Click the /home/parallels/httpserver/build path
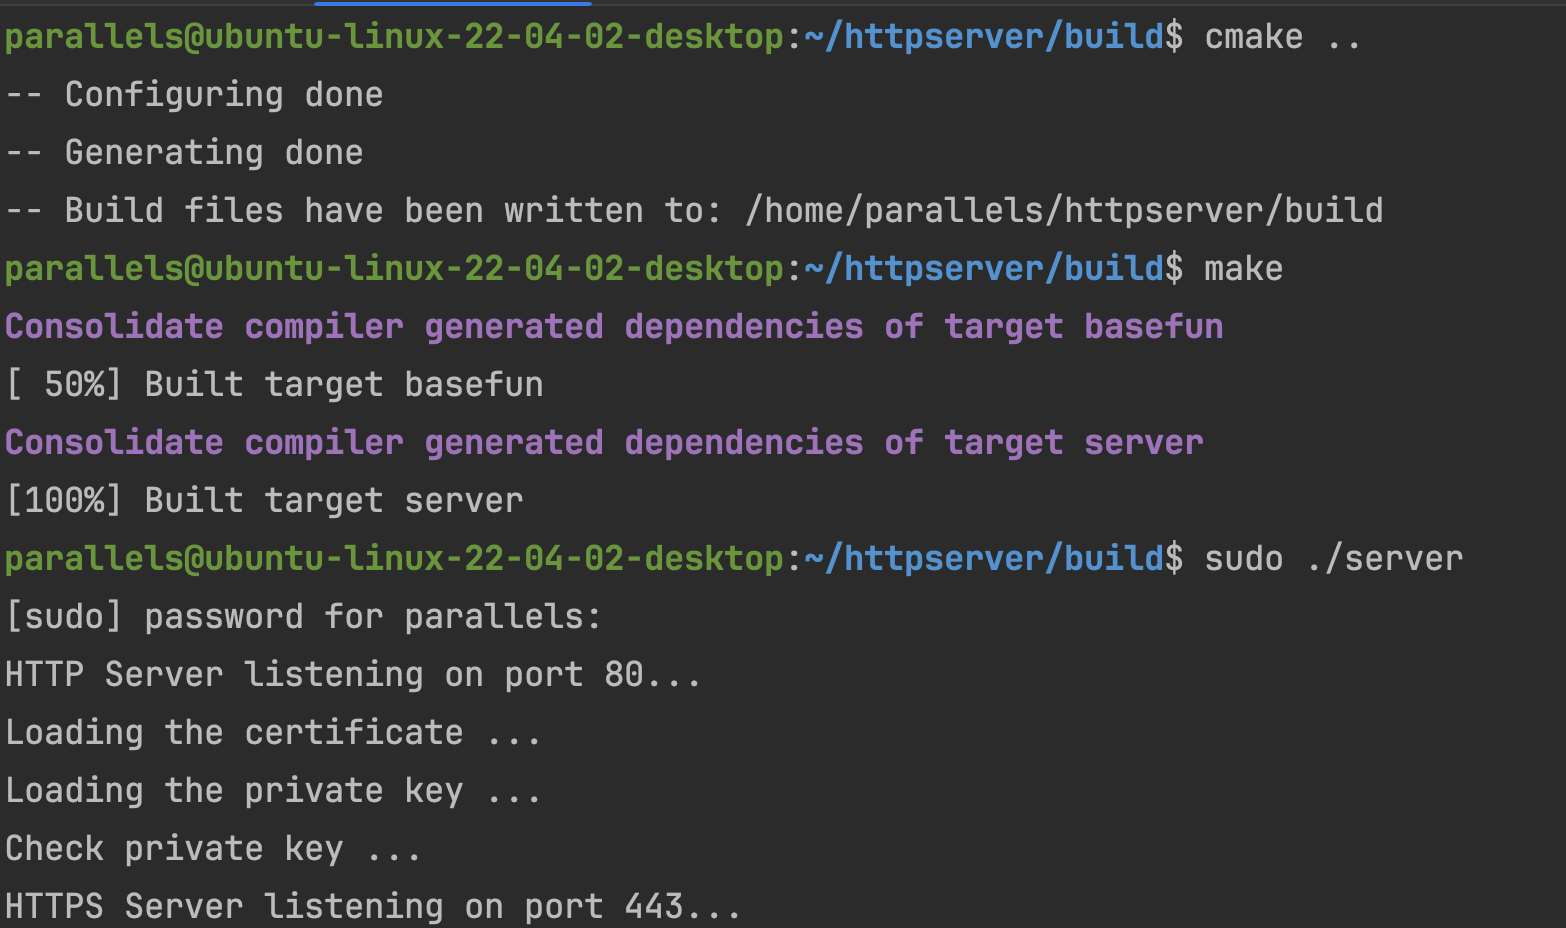Viewport: 1566px width, 928px height. [x=1063, y=210]
